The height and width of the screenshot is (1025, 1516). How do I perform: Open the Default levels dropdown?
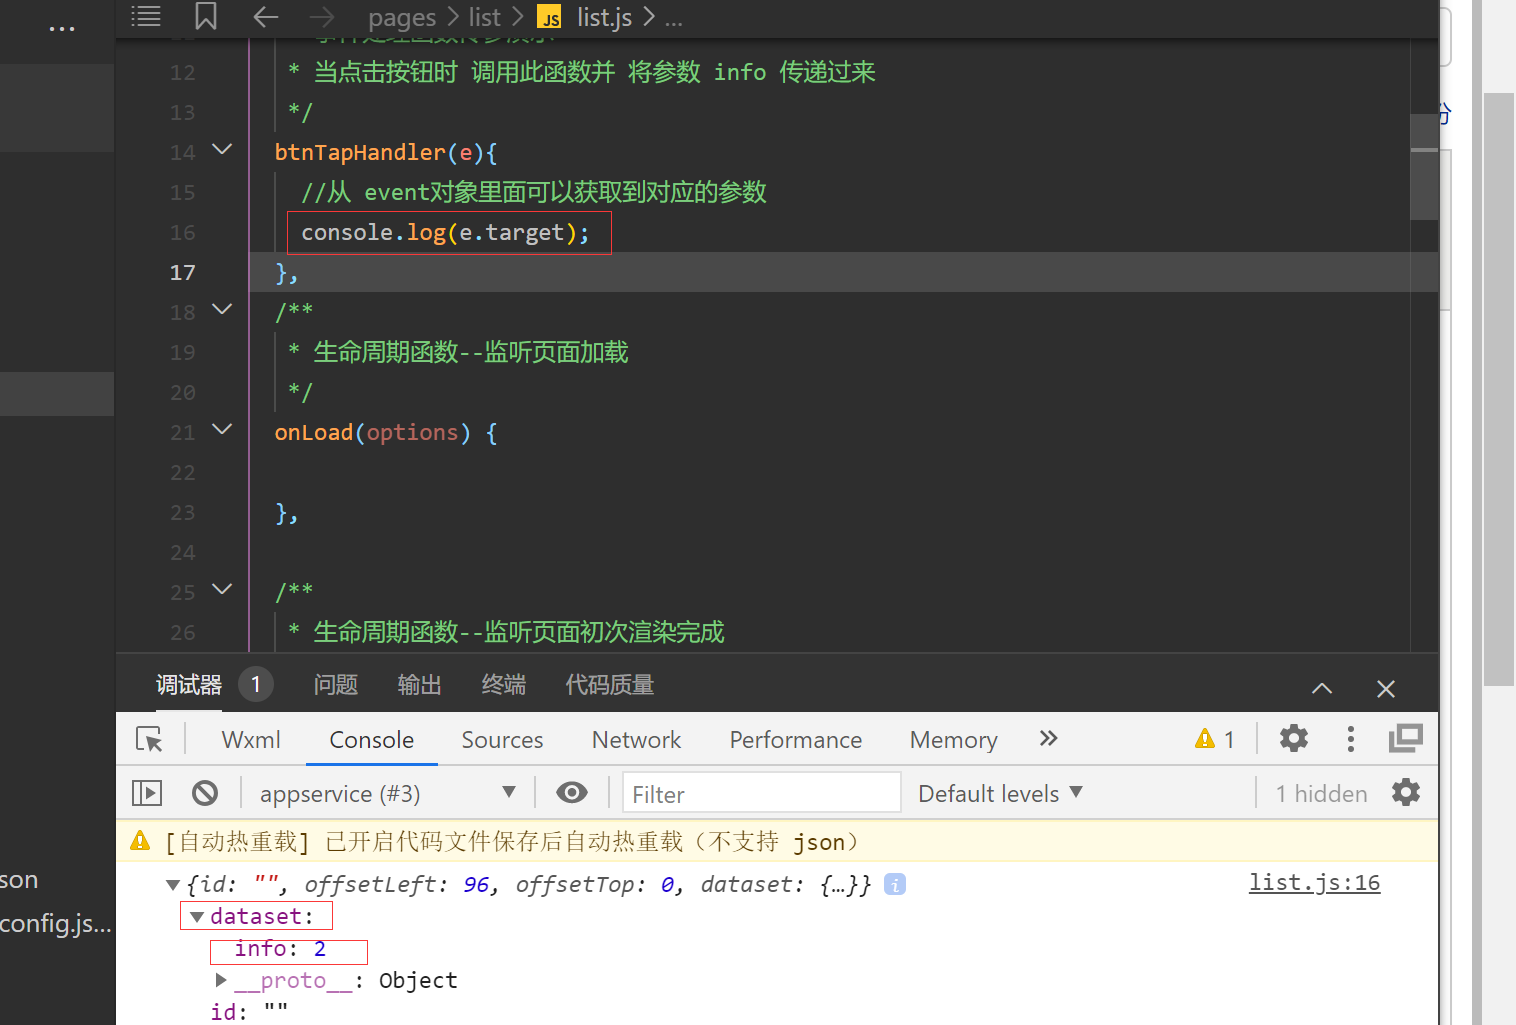pyautogui.click(x=999, y=792)
